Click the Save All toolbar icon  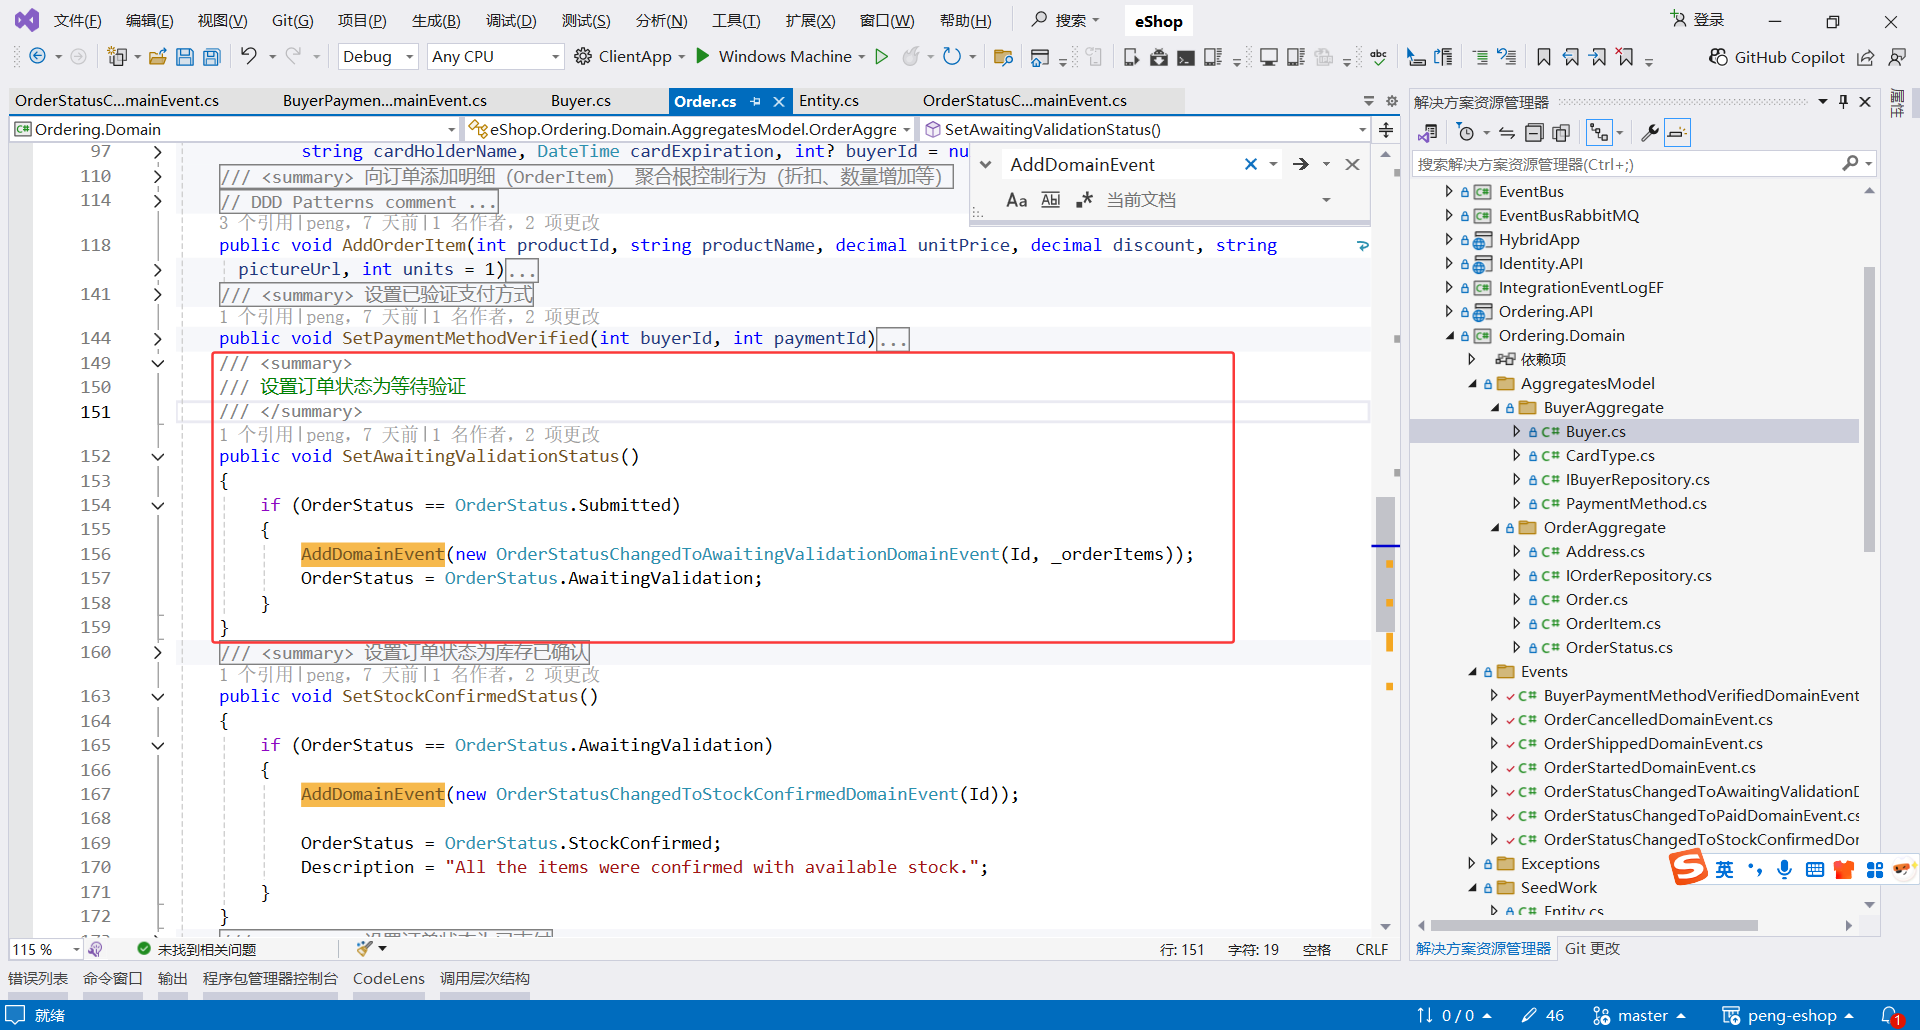(211, 57)
